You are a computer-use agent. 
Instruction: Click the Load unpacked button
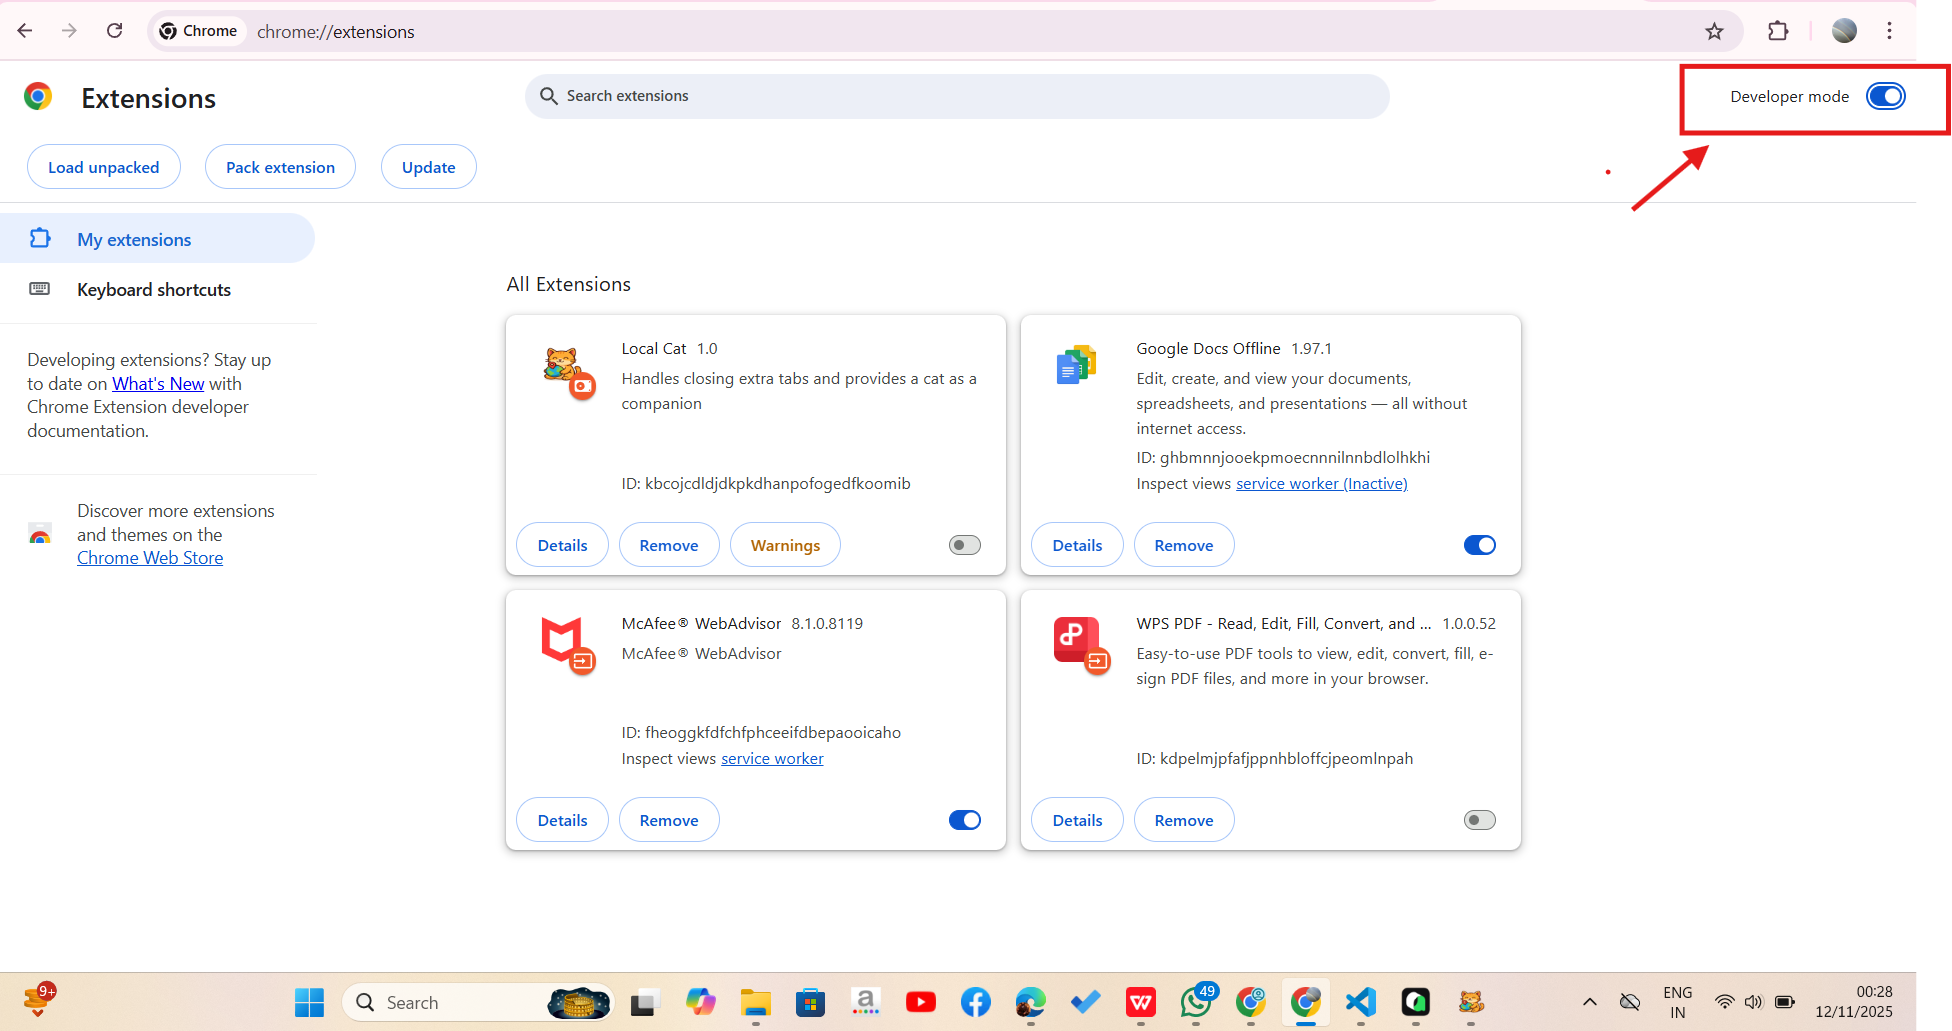coord(104,167)
